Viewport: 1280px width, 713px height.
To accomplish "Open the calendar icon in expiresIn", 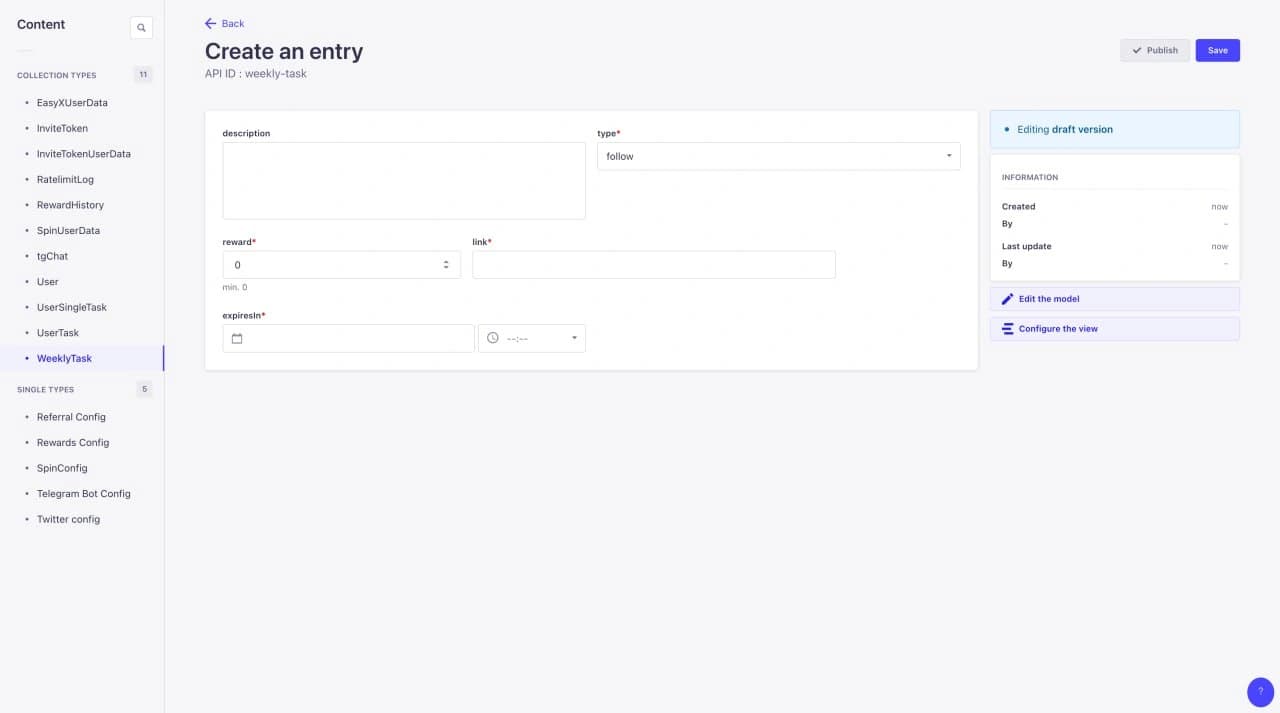I will tap(237, 338).
